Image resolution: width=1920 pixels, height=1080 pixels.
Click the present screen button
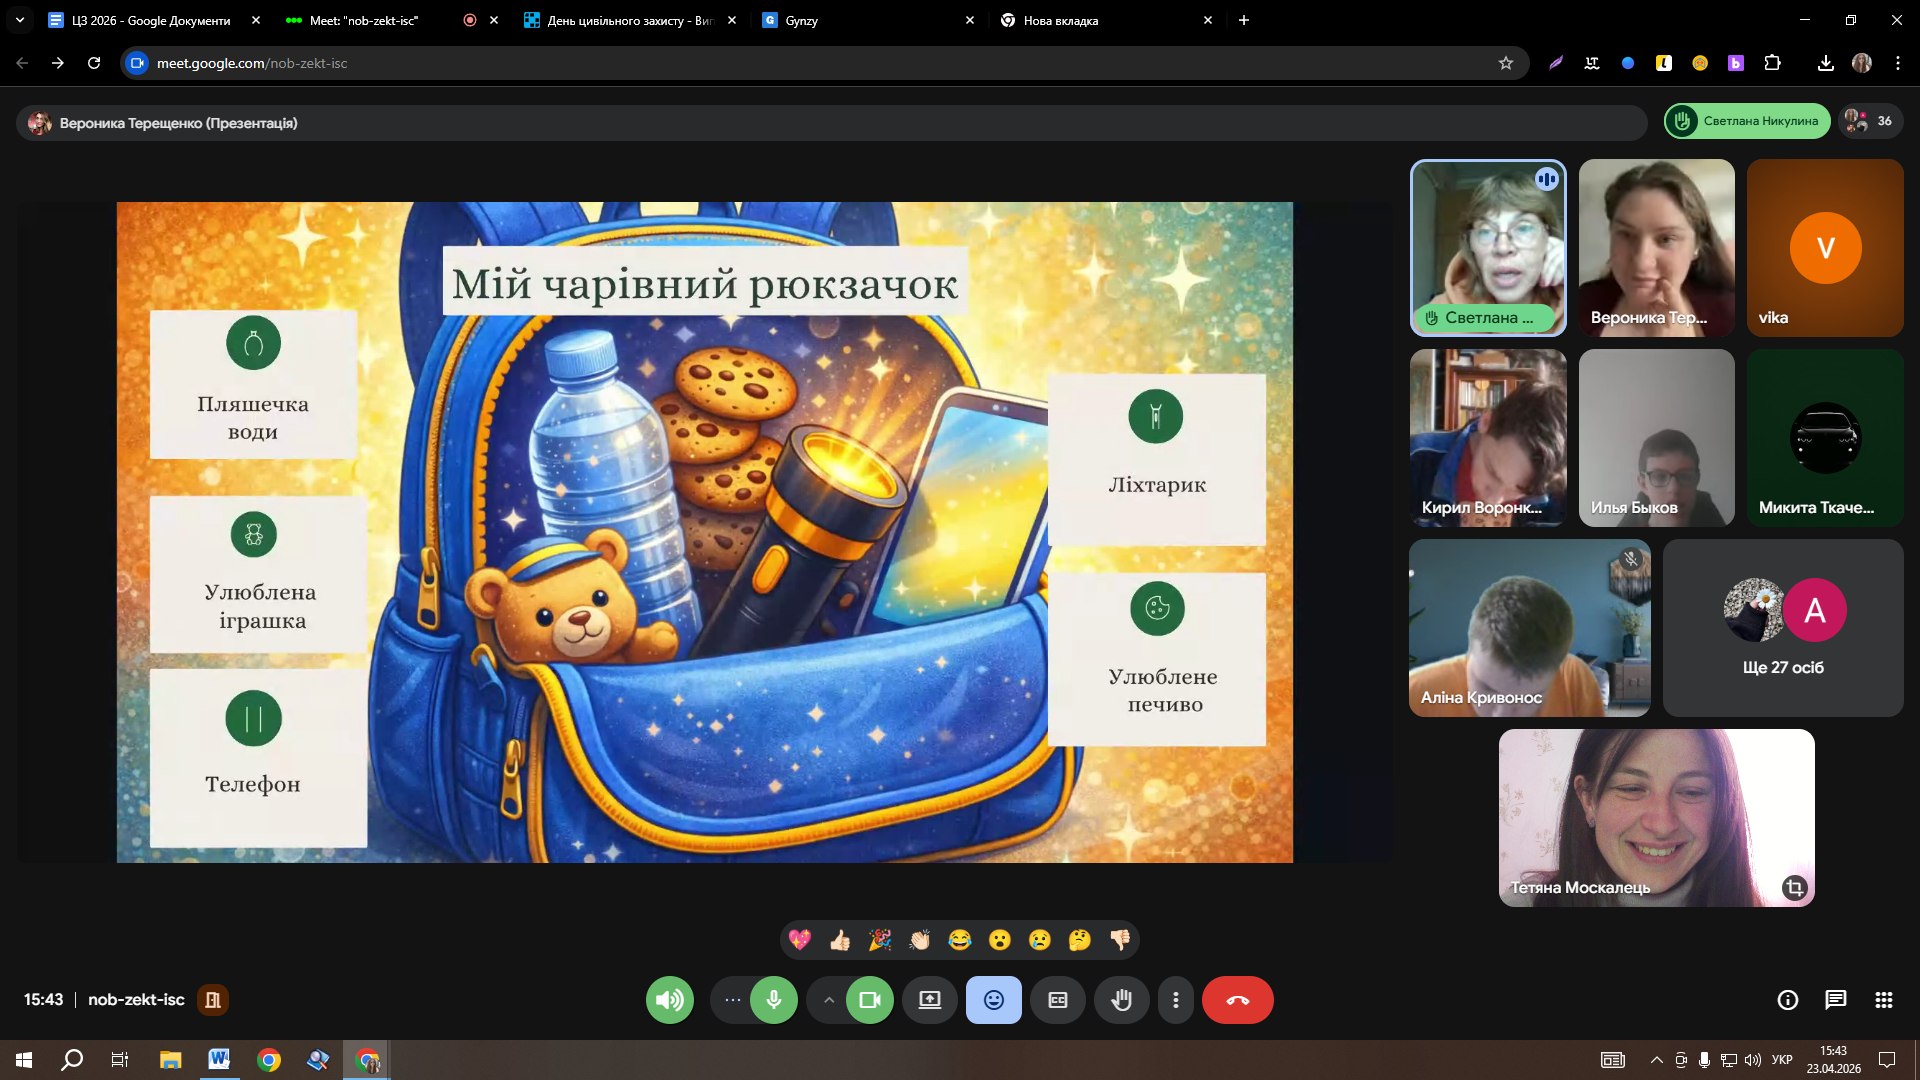coord(930,1000)
